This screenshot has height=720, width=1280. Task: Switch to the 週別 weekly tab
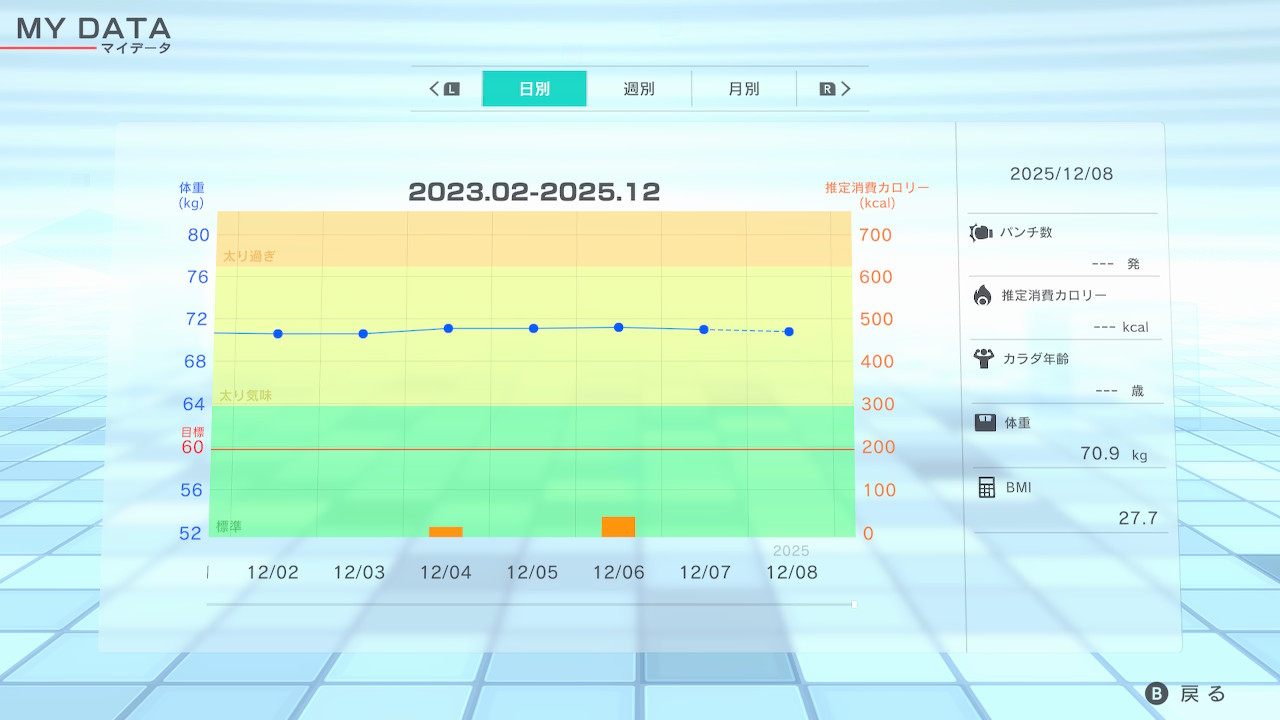(639, 89)
